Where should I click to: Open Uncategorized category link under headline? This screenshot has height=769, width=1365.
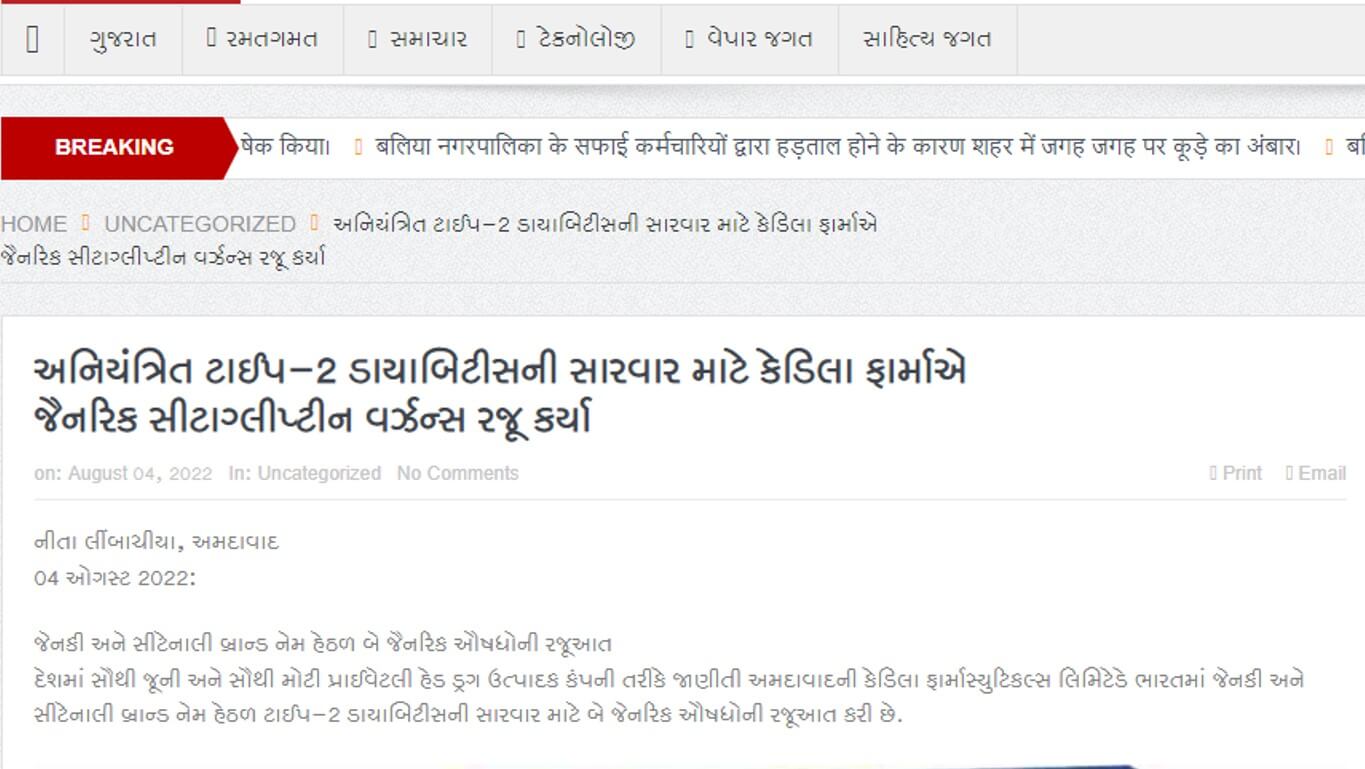tap(319, 473)
